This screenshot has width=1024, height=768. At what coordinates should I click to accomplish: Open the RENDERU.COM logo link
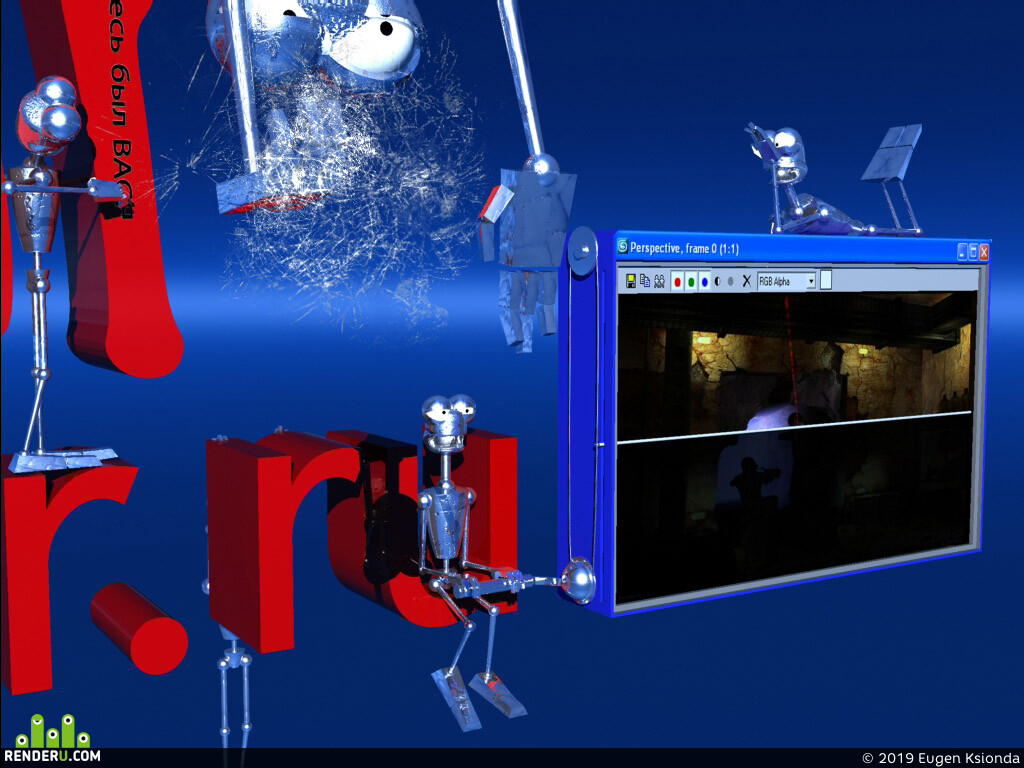click(x=53, y=739)
